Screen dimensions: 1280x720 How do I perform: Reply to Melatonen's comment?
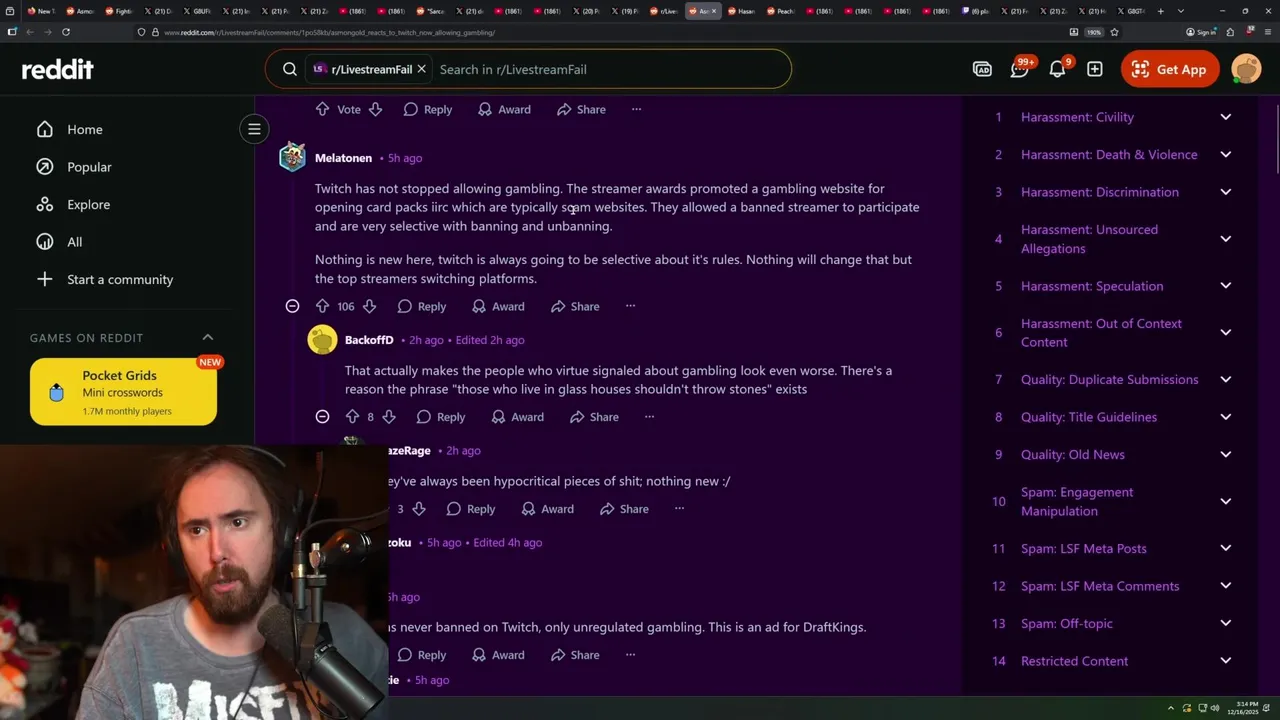pos(421,306)
